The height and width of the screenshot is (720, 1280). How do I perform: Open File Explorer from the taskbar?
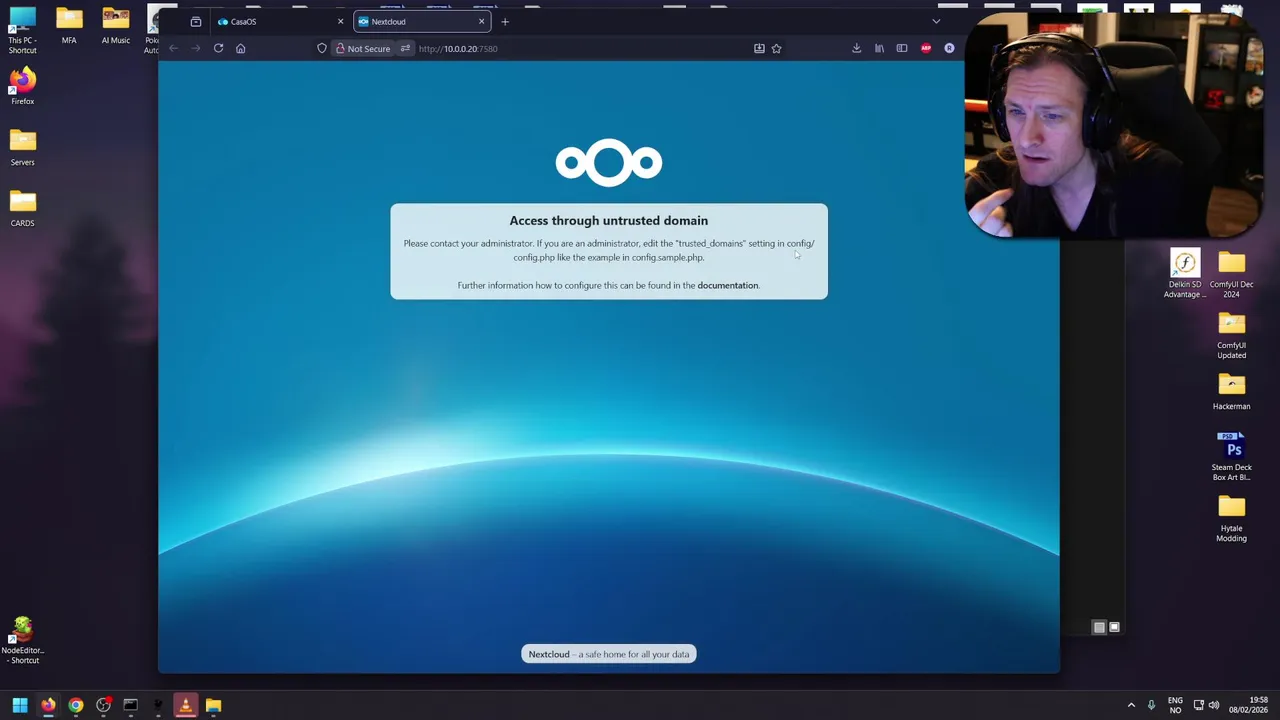pyautogui.click(x=213, y=705)
